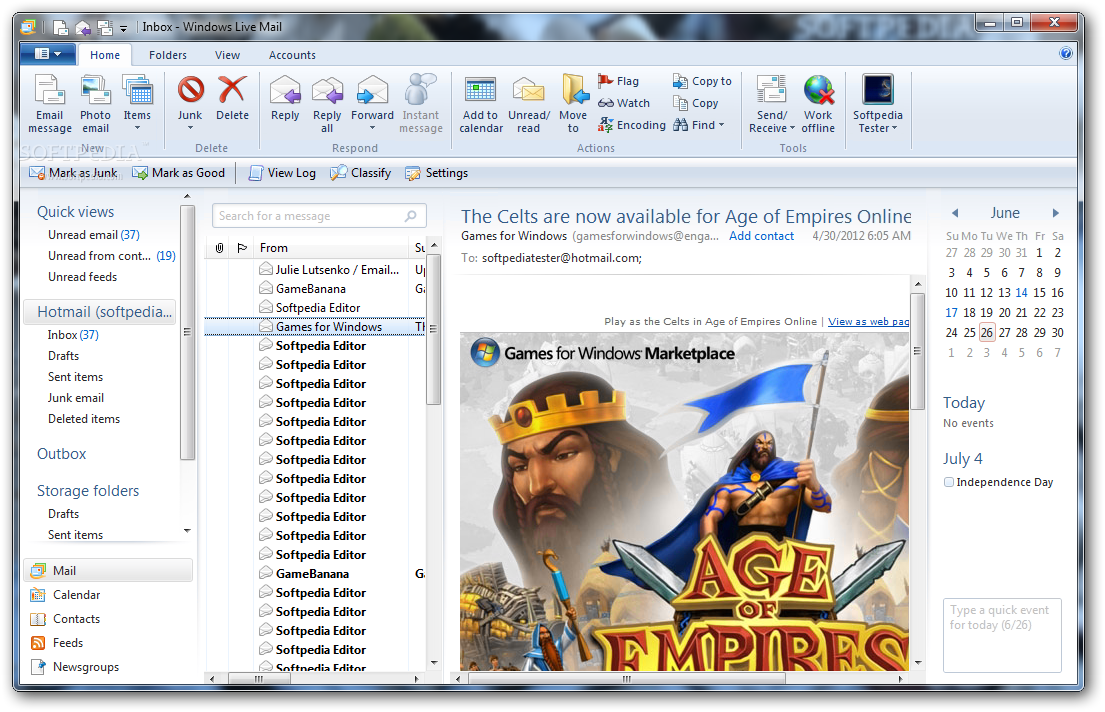Screen dimensions: 1105x712
Task: Click the Search for a message box
Action: pos(319,216)
